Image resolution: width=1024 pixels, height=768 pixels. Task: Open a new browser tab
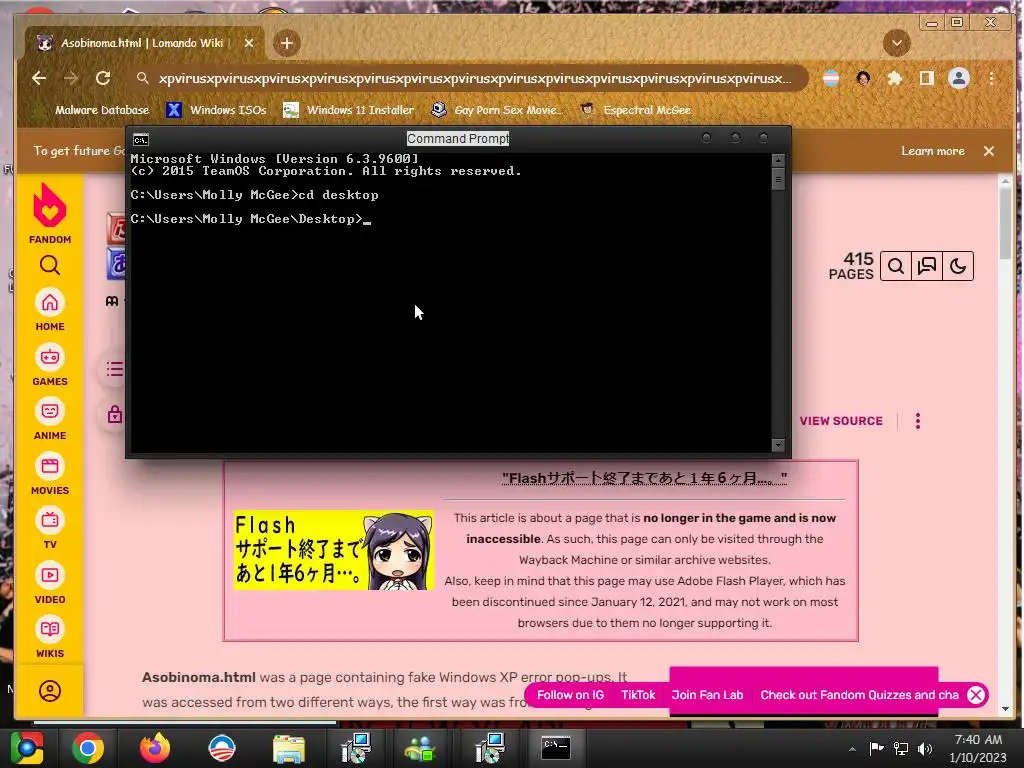(287, 43)
